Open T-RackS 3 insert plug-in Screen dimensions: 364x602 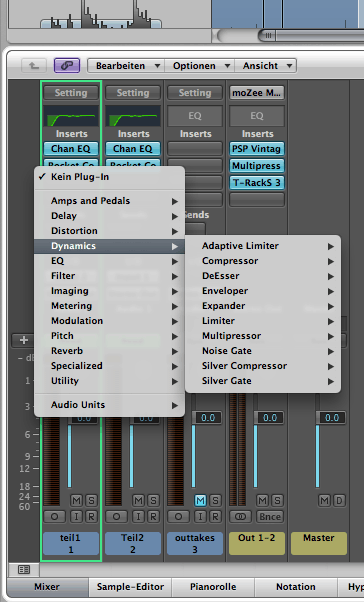click(x=257, y=183)
